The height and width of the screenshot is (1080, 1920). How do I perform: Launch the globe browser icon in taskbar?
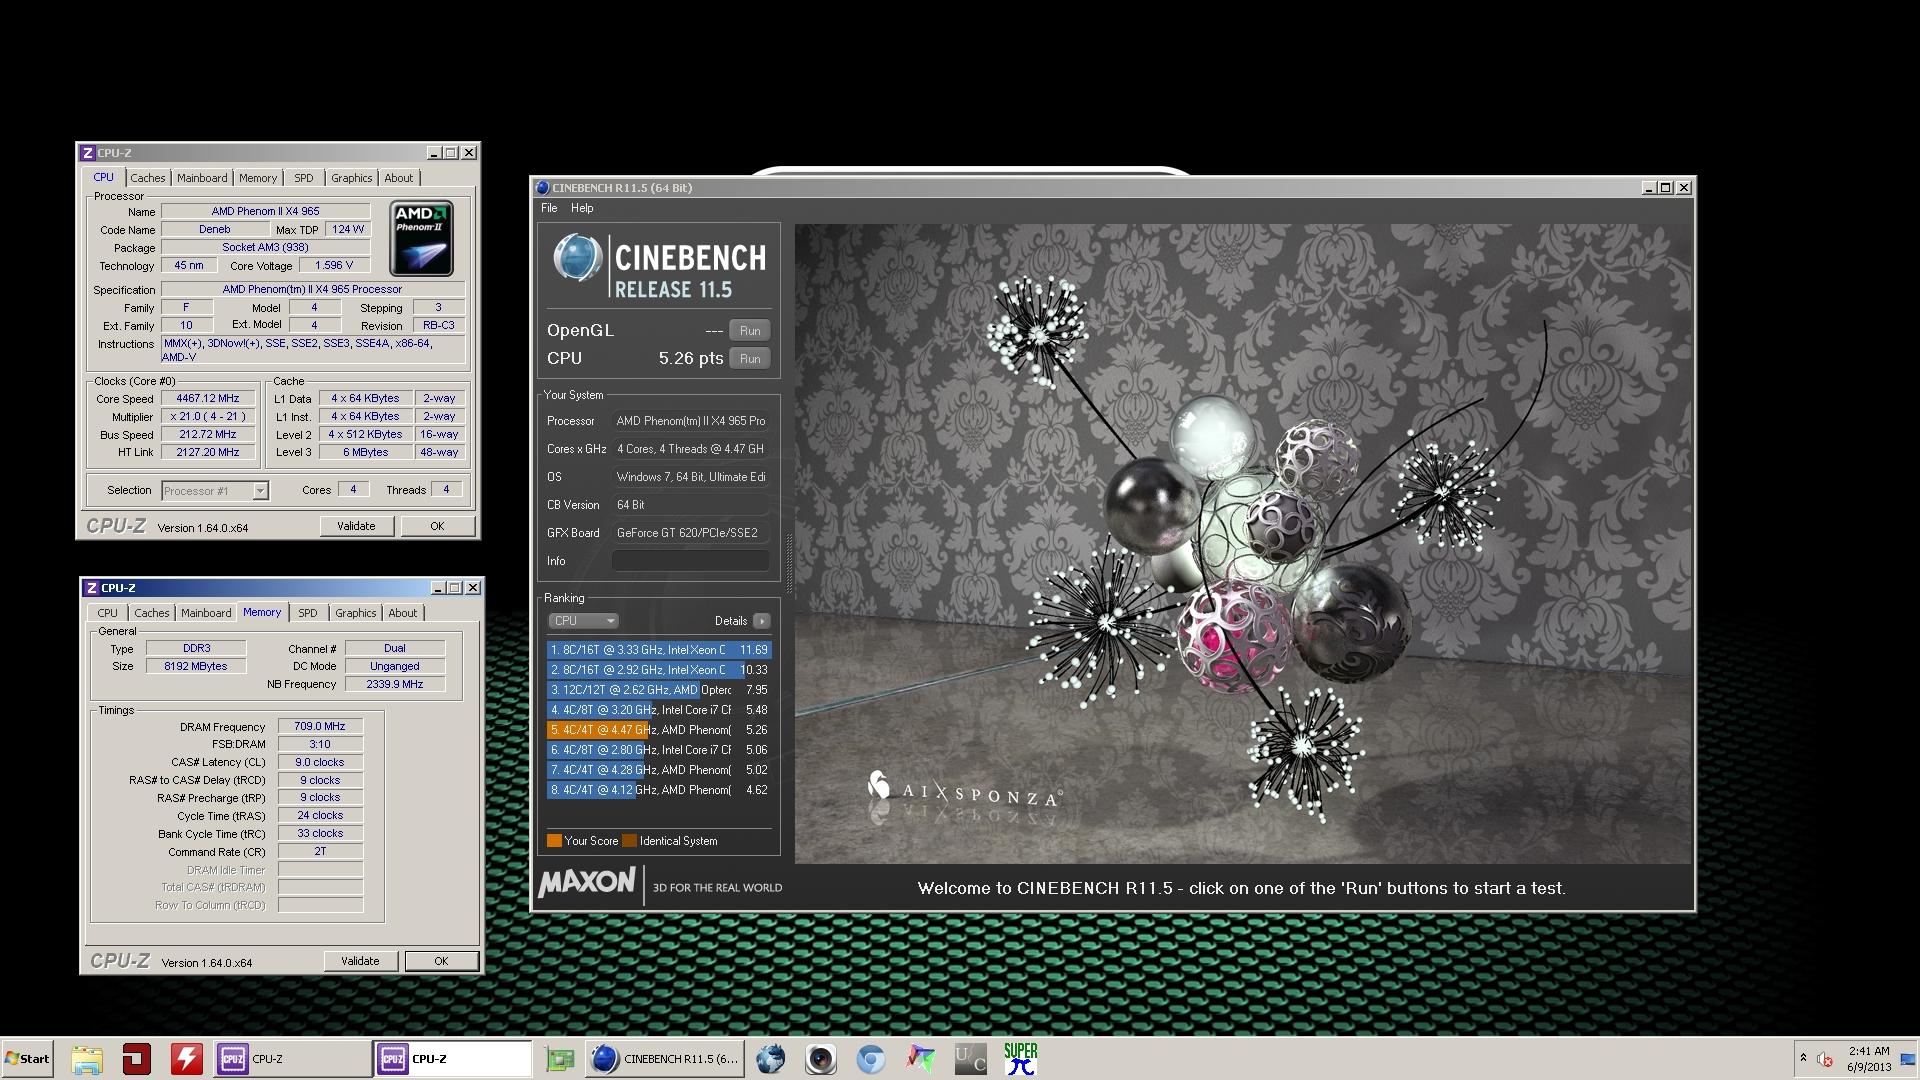(771, 1059)
